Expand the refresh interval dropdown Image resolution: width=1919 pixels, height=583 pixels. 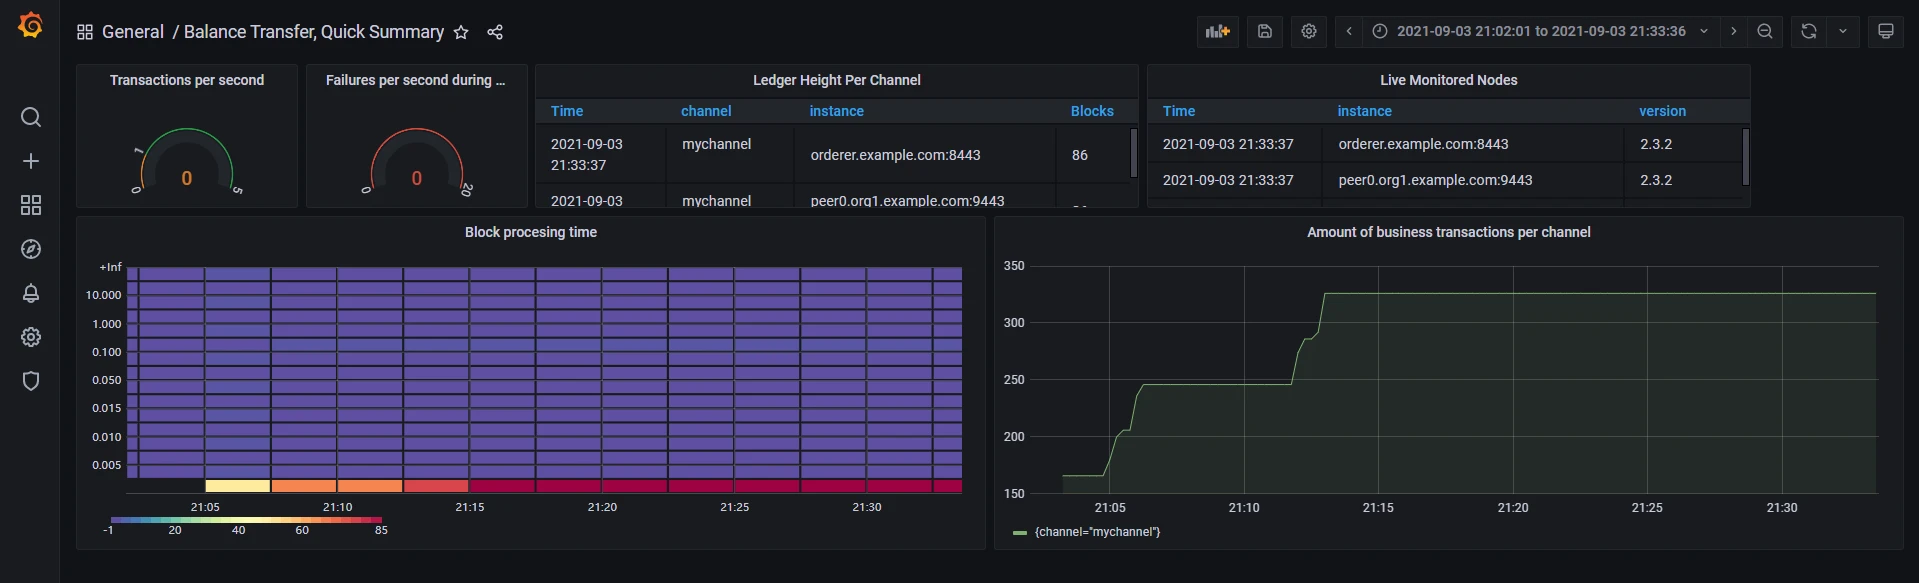(x=1842, y=32)
